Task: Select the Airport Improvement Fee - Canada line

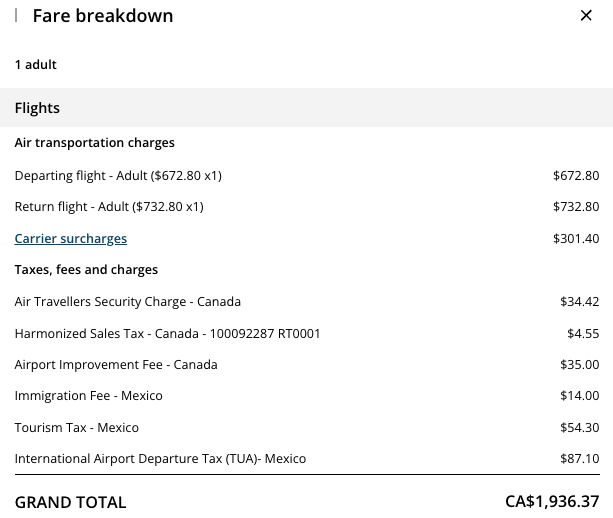Action: click(116, 365)
